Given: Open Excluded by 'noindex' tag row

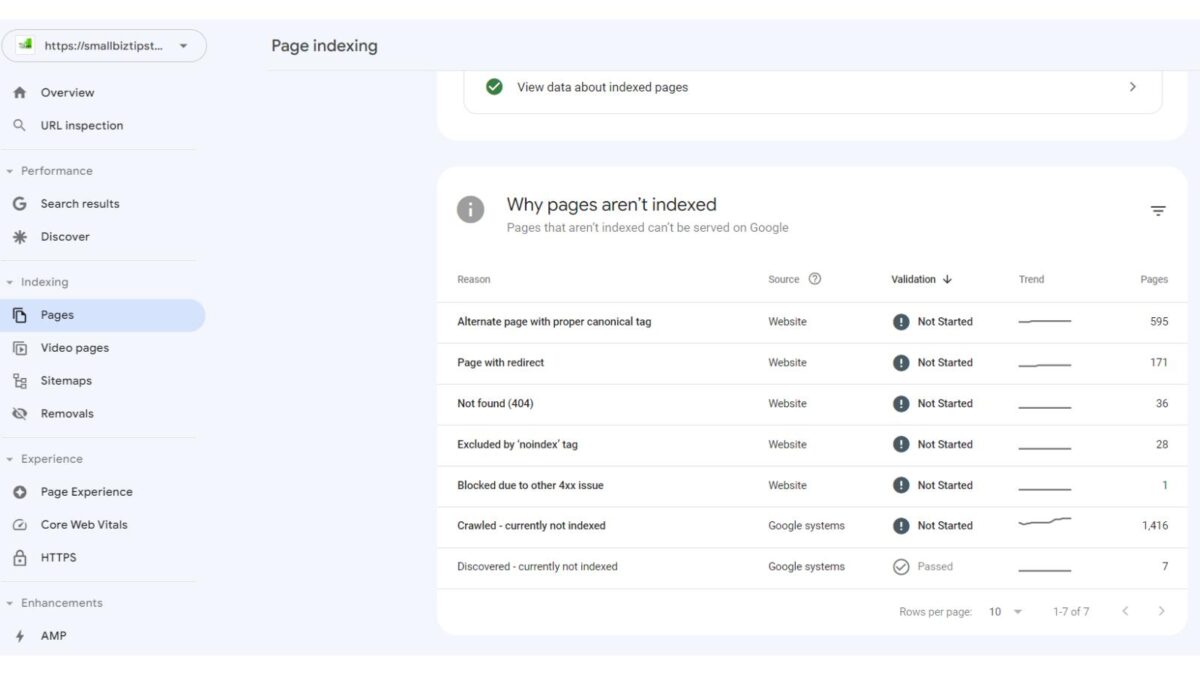Looking at the screenshot, I should click(812, 445).
